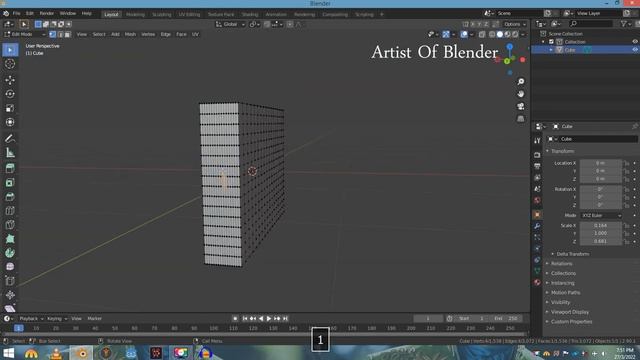Select the Shrink/Fatten tool
This screenshot has width=640, height=360.
[10, 295]
